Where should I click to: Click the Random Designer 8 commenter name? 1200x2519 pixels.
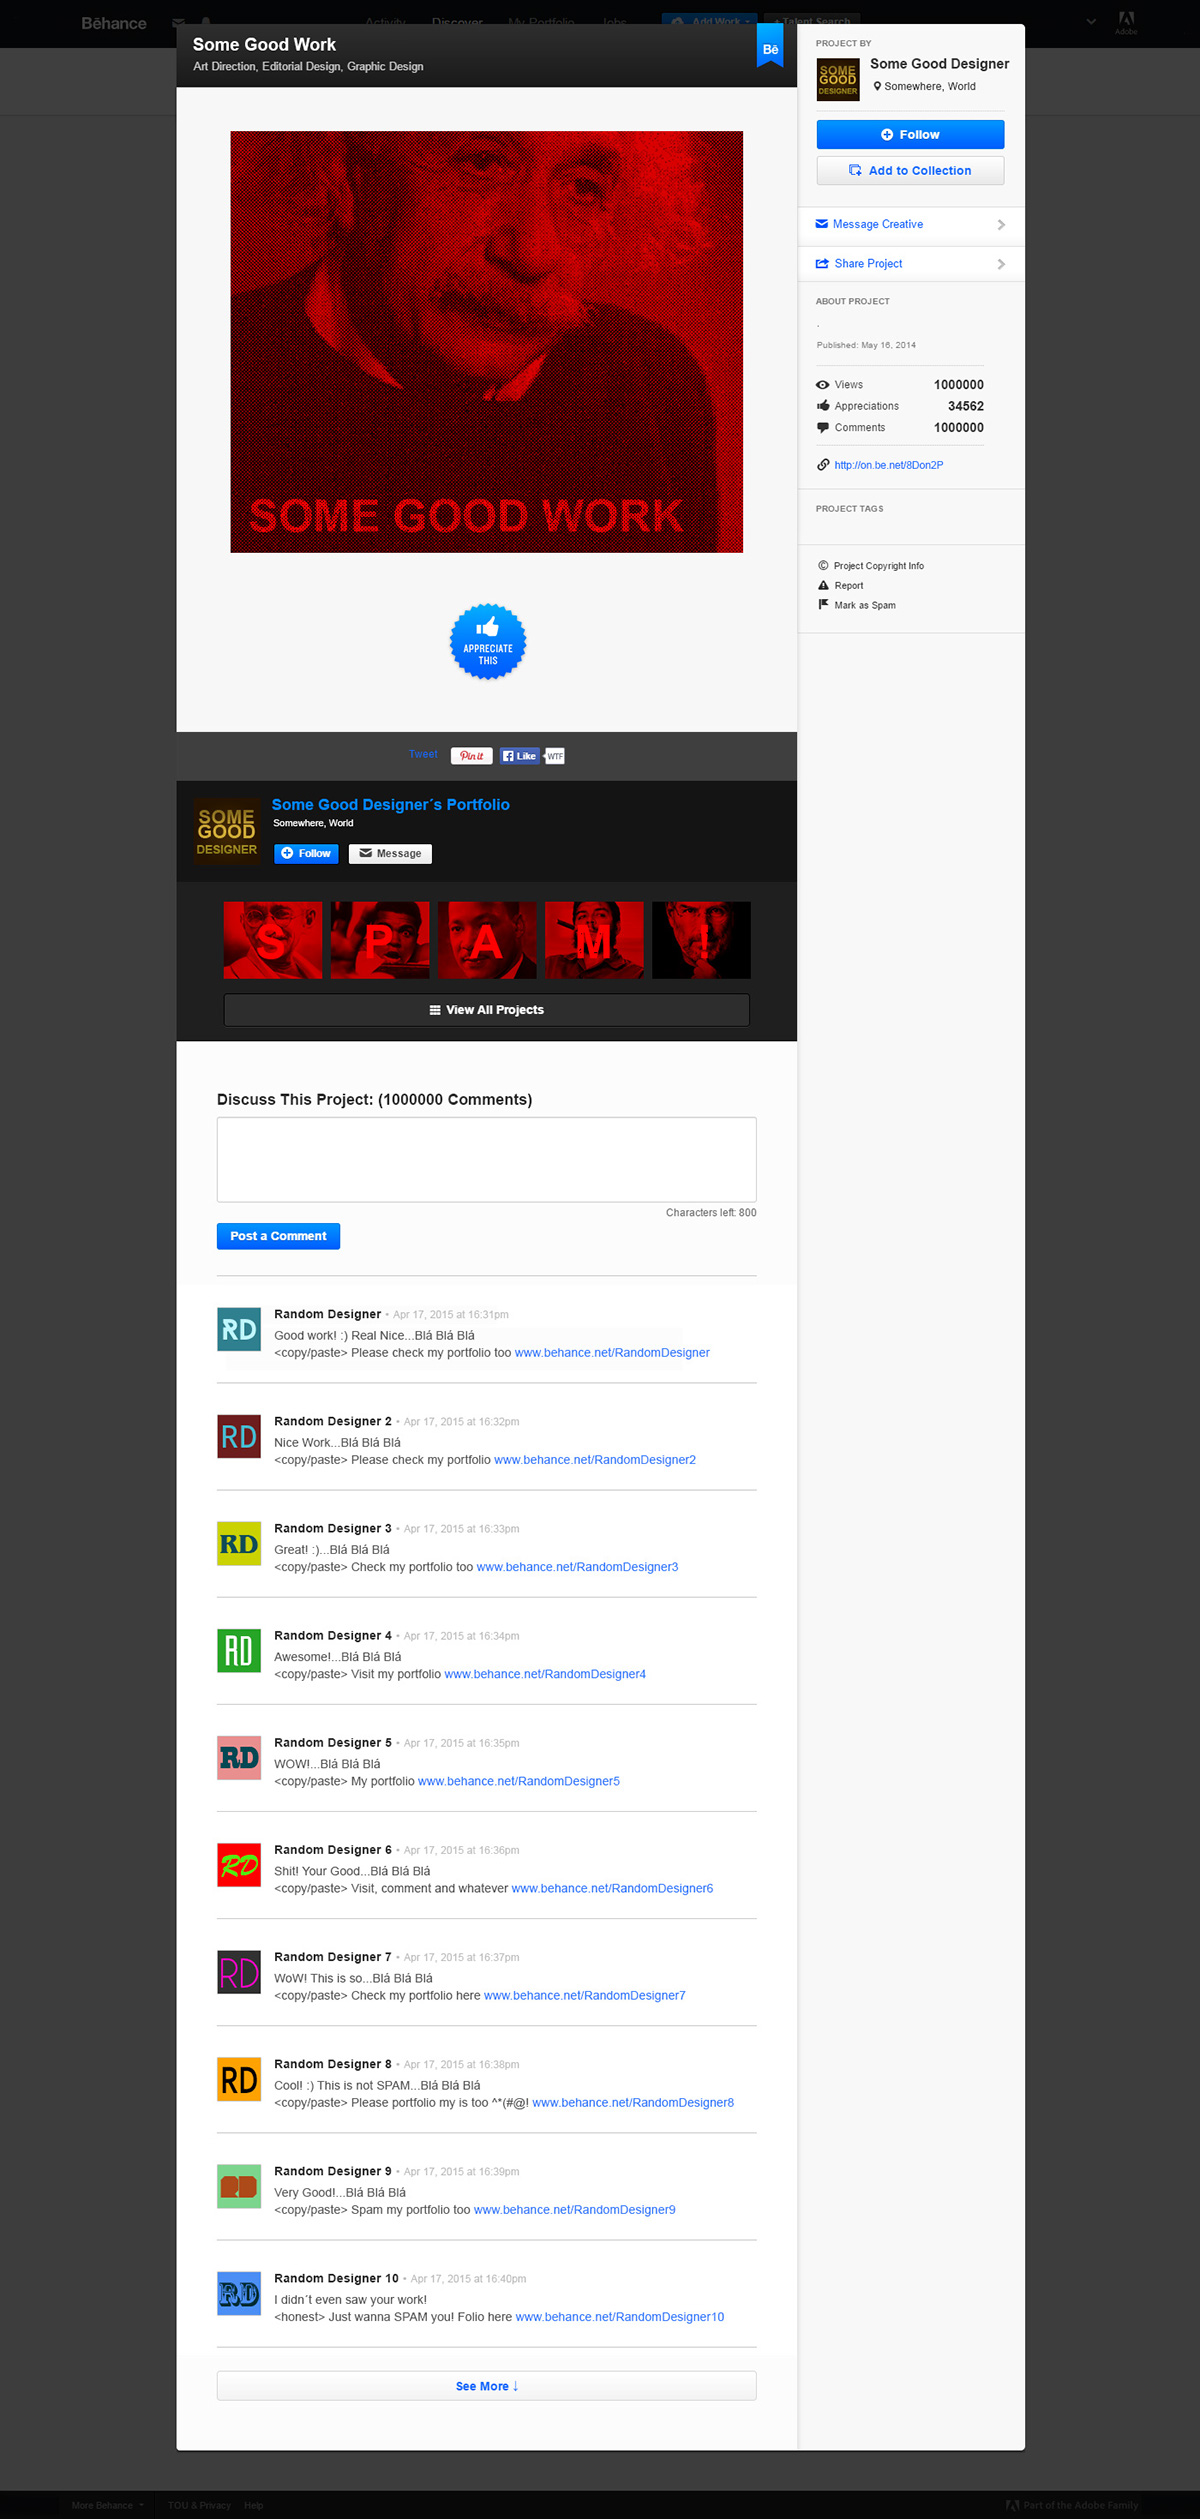[x=333, y=2063]
